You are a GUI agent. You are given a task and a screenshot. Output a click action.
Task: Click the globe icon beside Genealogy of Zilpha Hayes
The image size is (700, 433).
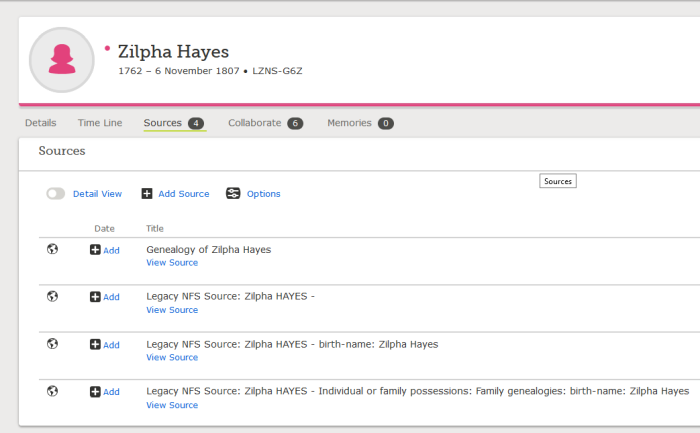pos(53,249)
